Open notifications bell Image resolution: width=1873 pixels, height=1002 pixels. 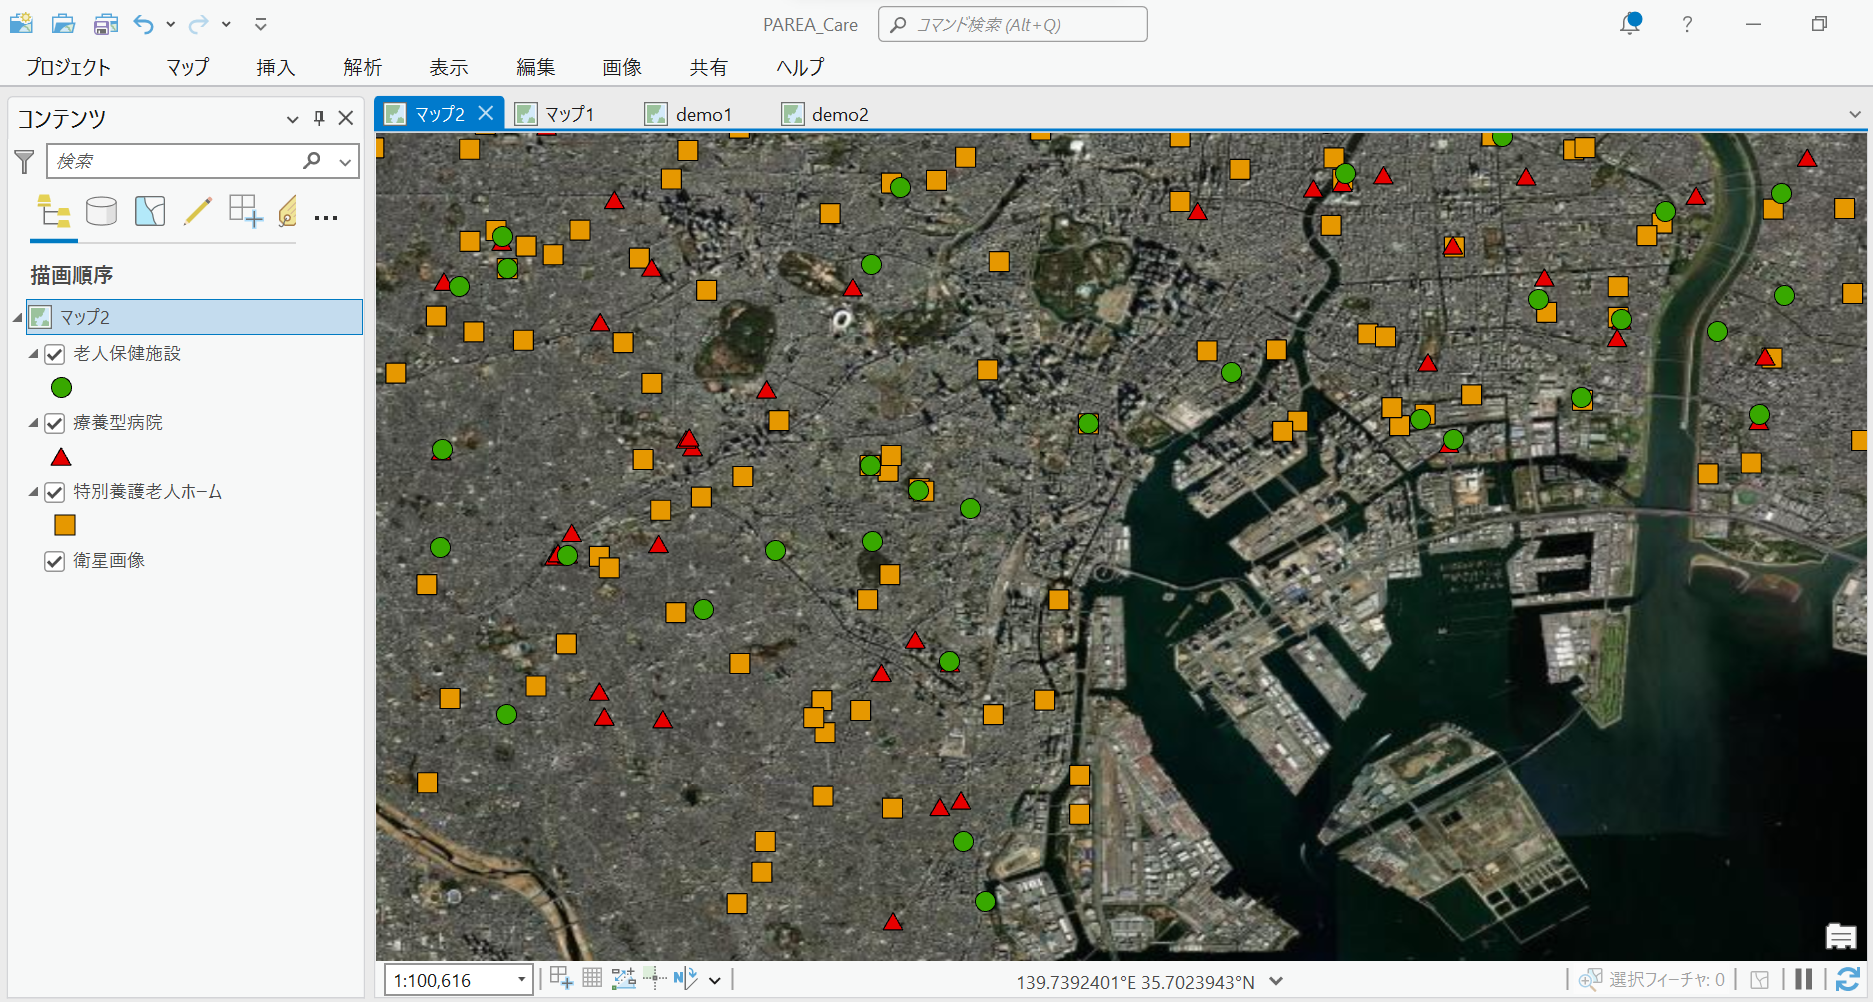point(1631,24)
